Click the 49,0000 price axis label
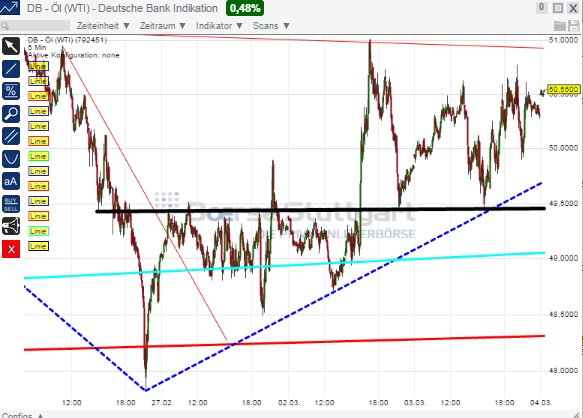Image resolution: width=583 pixels, height=418 pixels. pyautogui.click(x=563, y=258)
